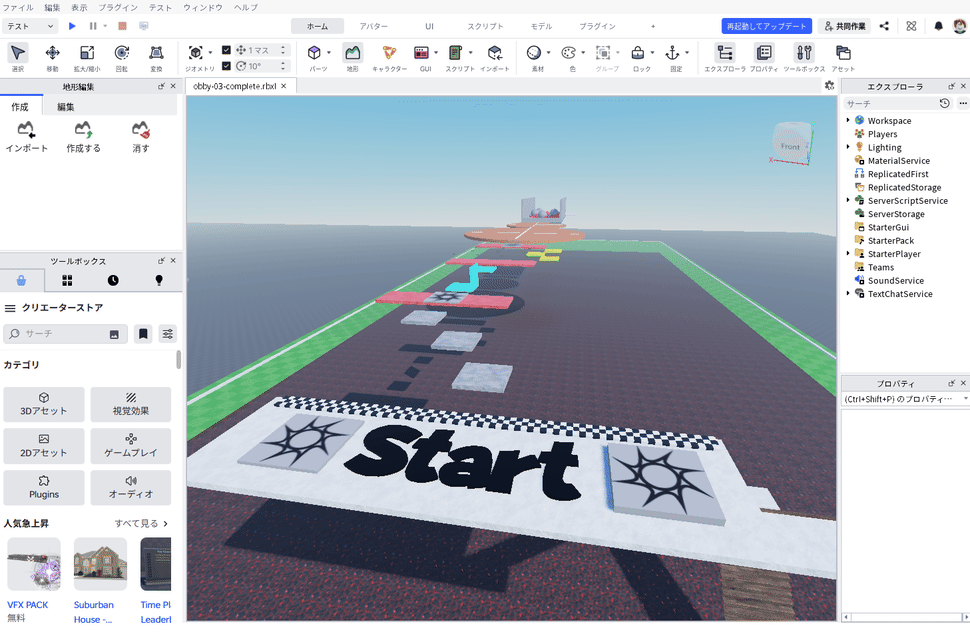970x642 pixels.
Task: Click the ジオメトリ cube icon
Action: pyautogui.click(x=195, y=53)
